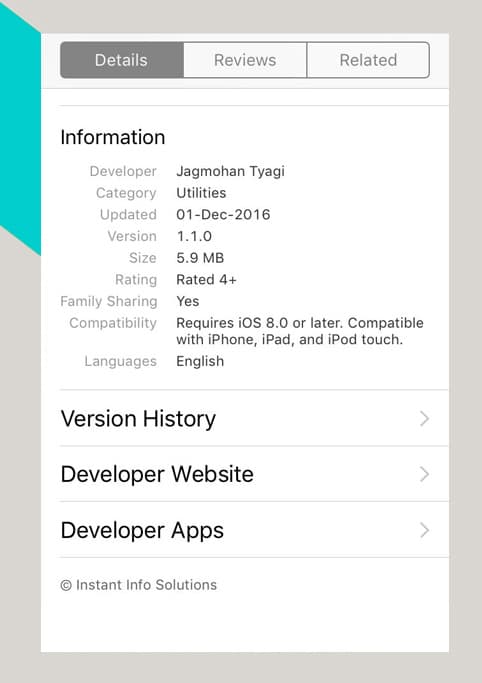Click the English language value

pos(200,361)
